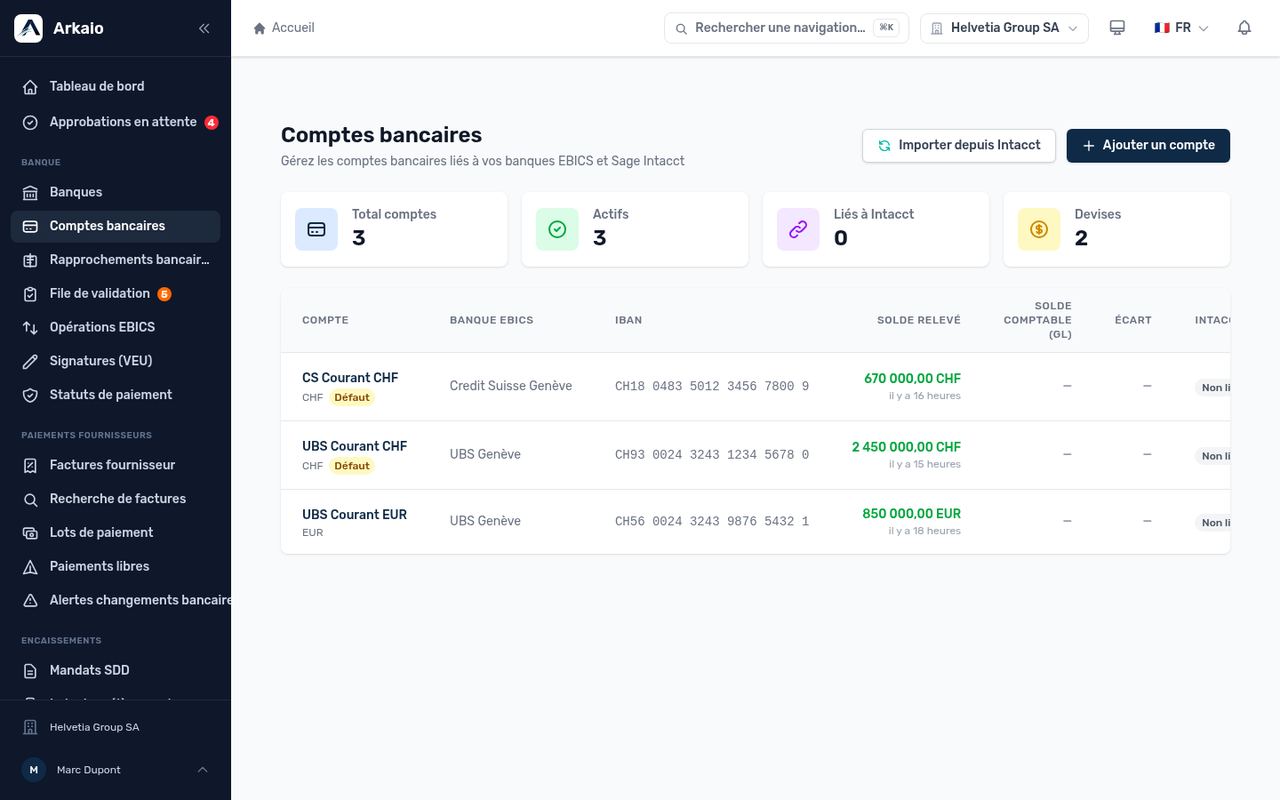Click the Signatures (VEU) pen icon

[30, 361]
